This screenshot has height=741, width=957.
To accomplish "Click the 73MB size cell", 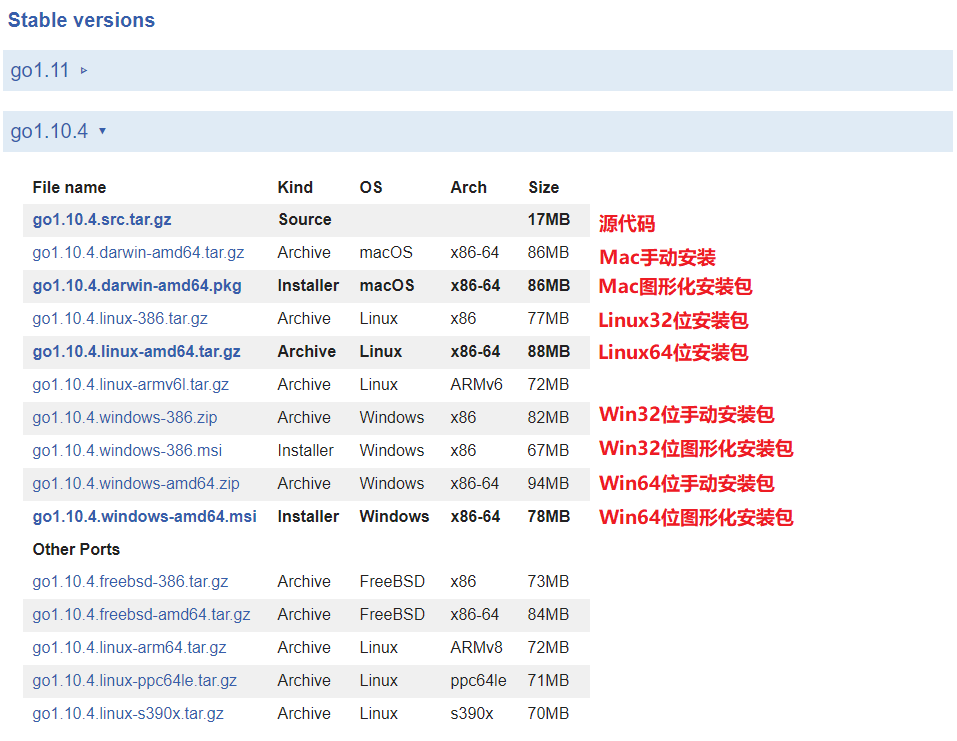I will click(548, 582).
